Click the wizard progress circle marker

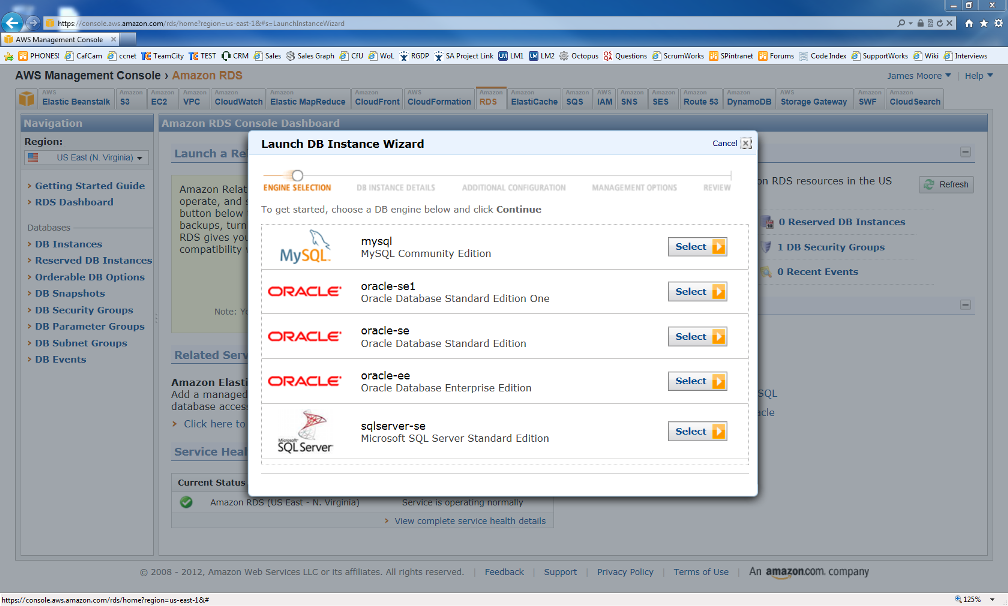(297, 175)
